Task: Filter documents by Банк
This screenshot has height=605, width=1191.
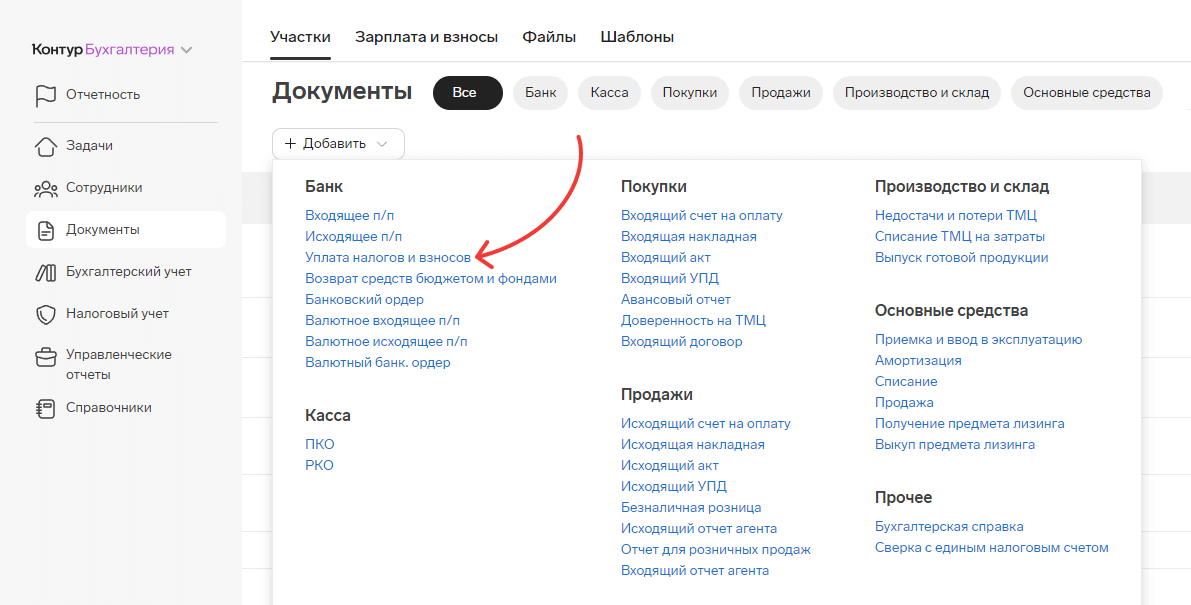Action: tap(541, 93)
